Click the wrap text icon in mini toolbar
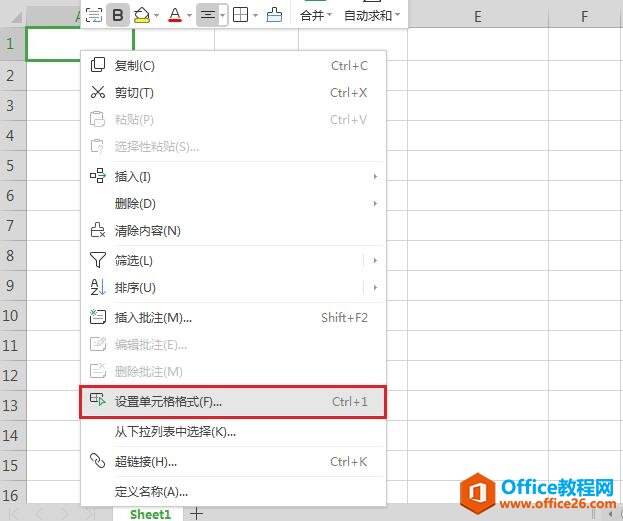The width and height of the screenshot is (623, 521). point(94,15)
